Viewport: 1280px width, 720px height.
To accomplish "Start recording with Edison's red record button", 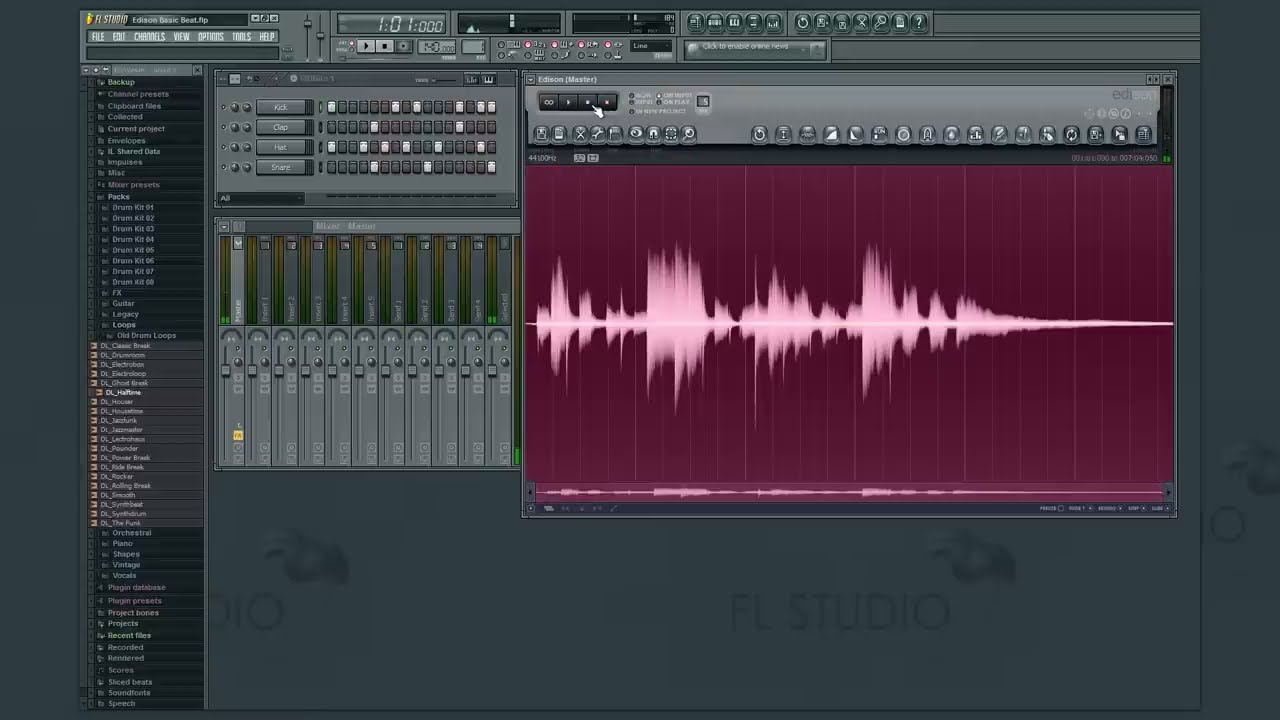I will click(607, 102).
